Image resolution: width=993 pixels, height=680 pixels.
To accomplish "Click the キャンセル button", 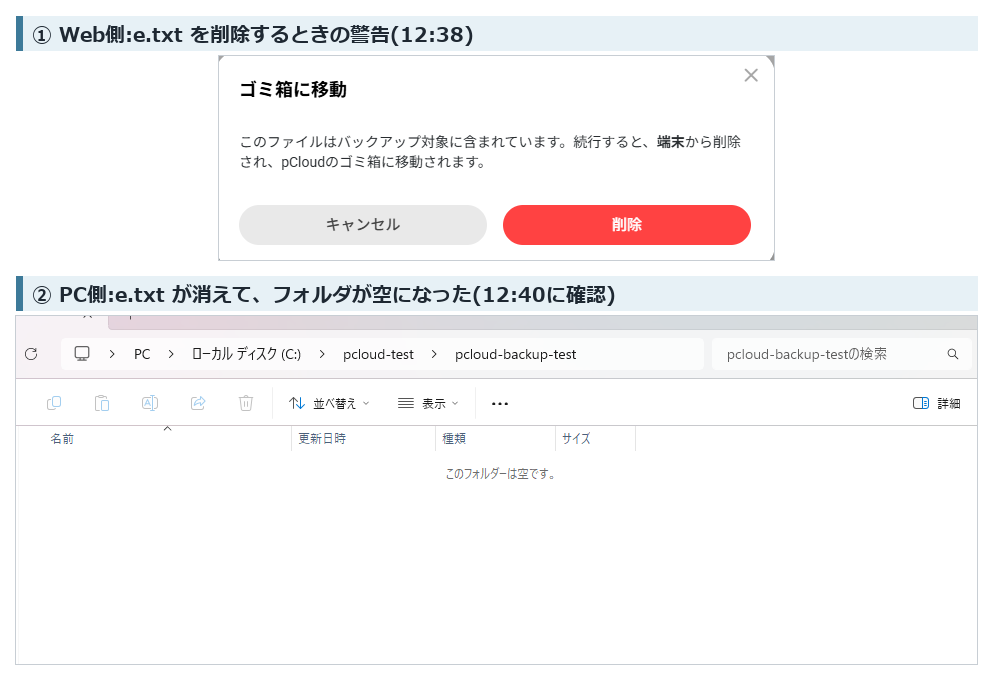I will (363, 225).
